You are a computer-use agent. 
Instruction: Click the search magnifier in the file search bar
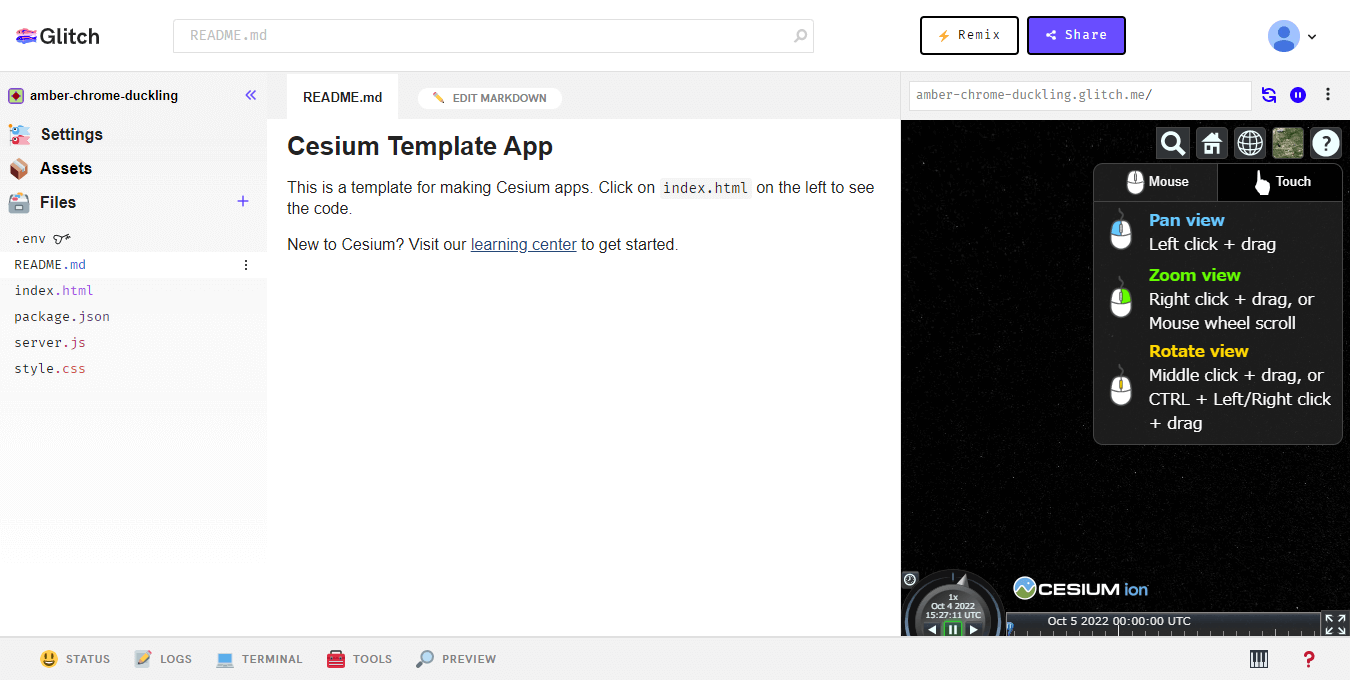pyautogui.click(x=800, y=36)
